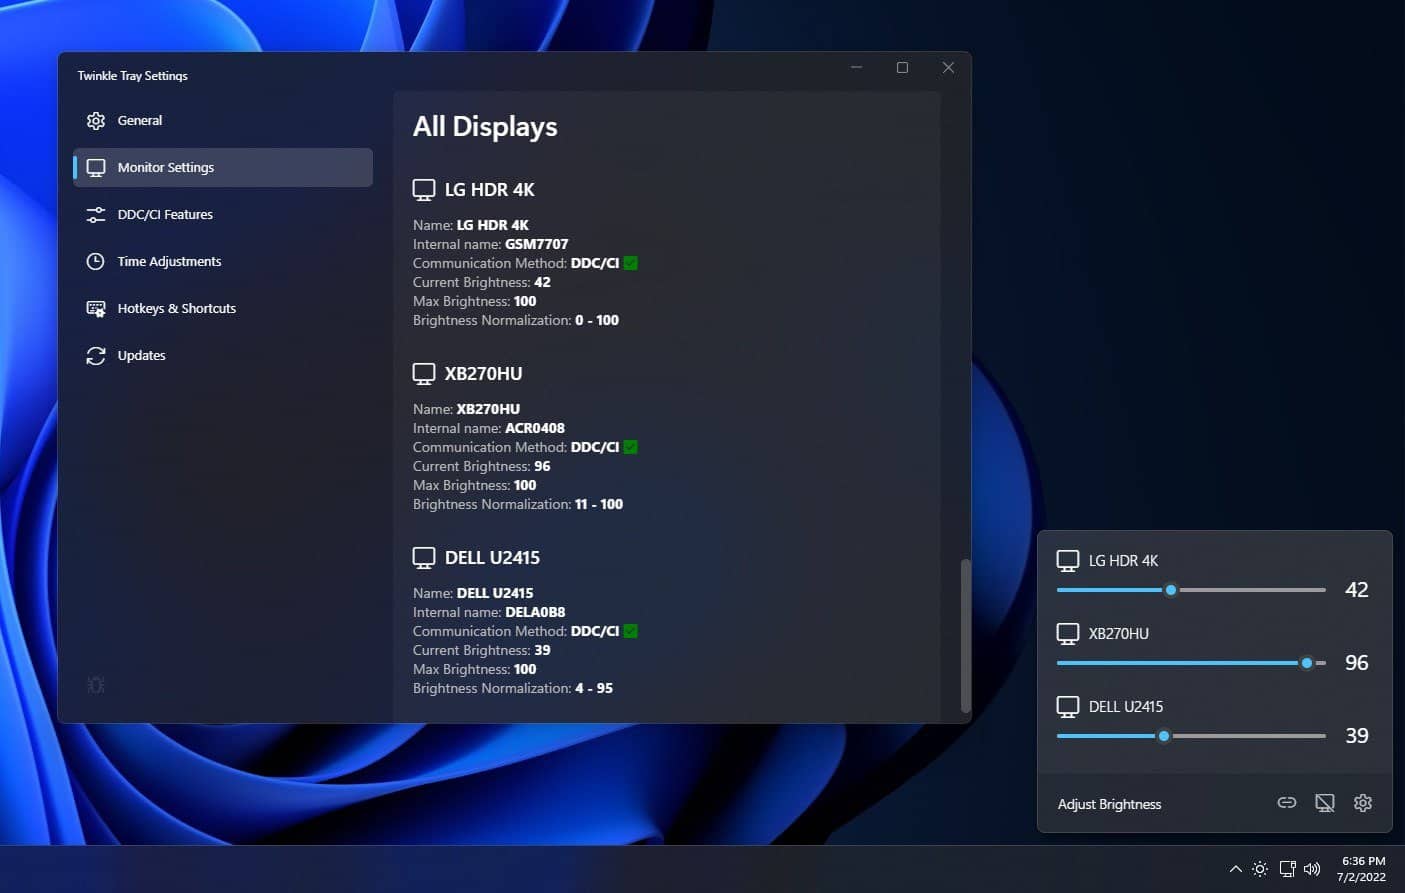Click the DDC/CI verification check for LG HDR 4K
Screen dimensions: 1405x893
click(x=630, y=263)
